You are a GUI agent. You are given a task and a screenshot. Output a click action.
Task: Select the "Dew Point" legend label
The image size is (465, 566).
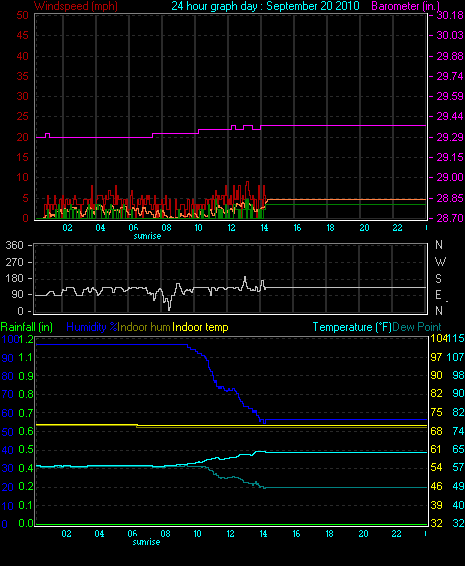[x=417, y=327]
